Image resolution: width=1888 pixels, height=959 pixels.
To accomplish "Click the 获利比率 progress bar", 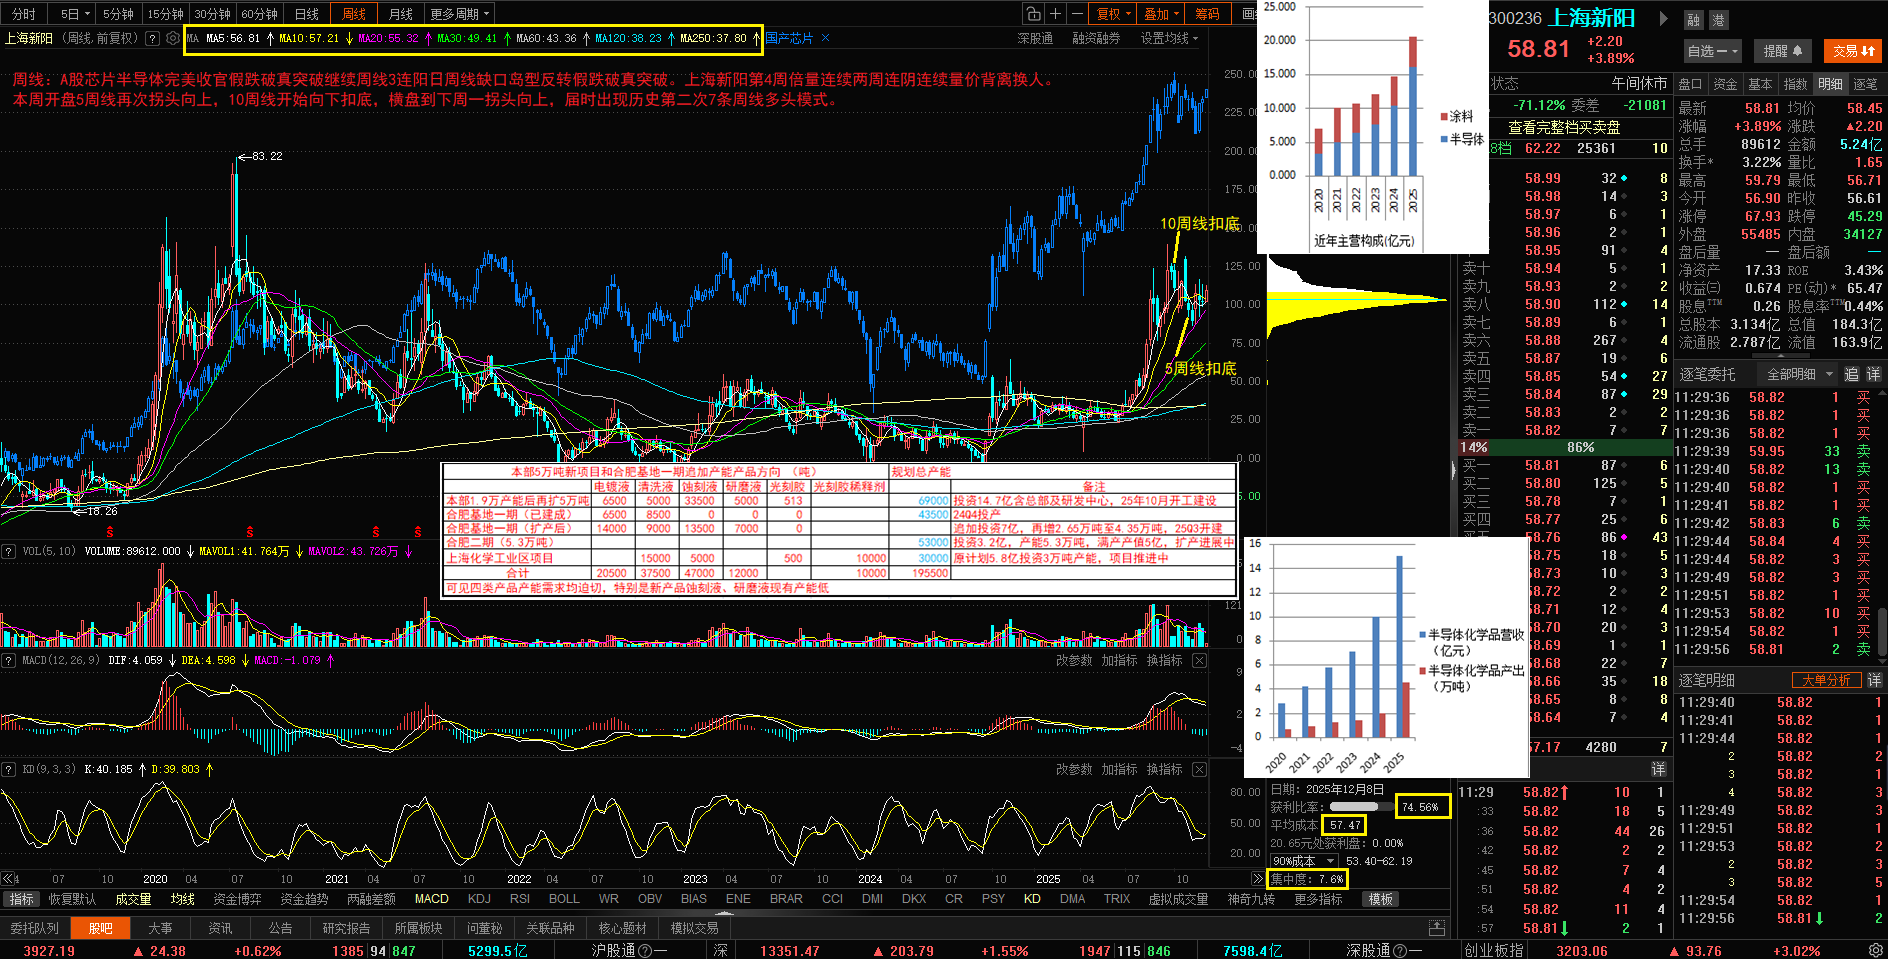I will click(1361, 807).
